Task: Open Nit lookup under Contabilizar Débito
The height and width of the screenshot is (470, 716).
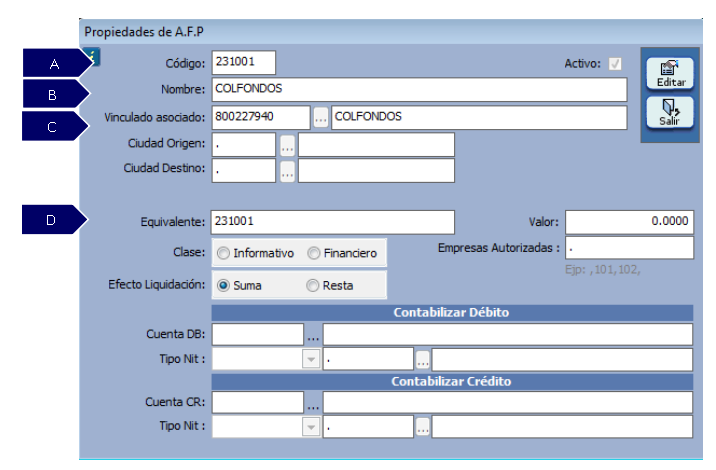Action: pyautogui.click(x=423, y=360)
